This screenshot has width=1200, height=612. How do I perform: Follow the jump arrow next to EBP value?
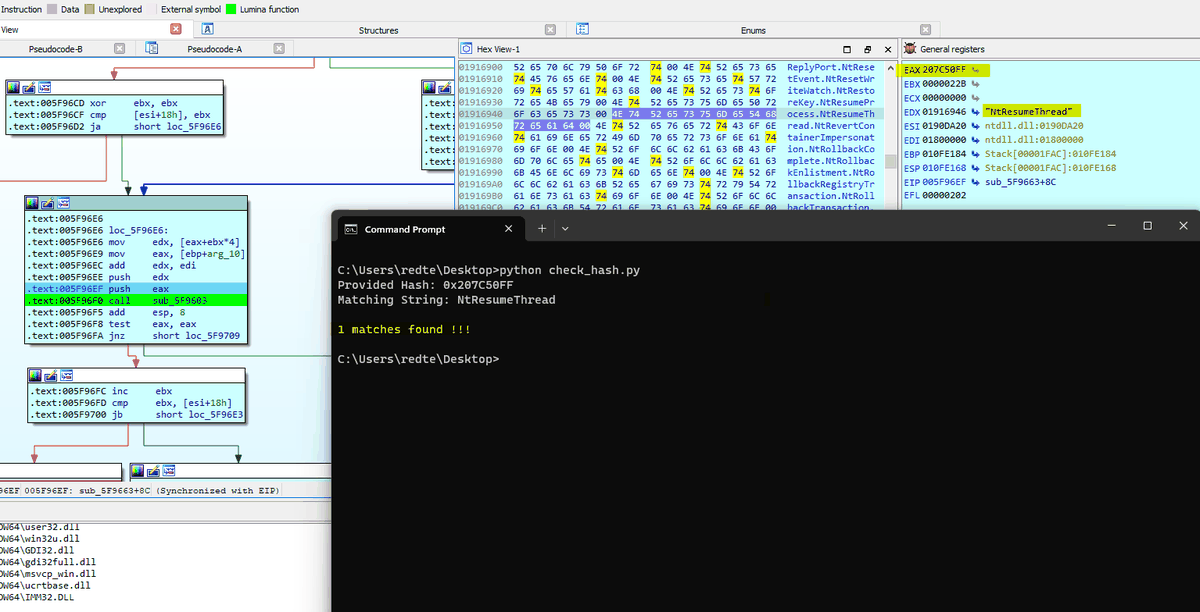tap(975, 154)
